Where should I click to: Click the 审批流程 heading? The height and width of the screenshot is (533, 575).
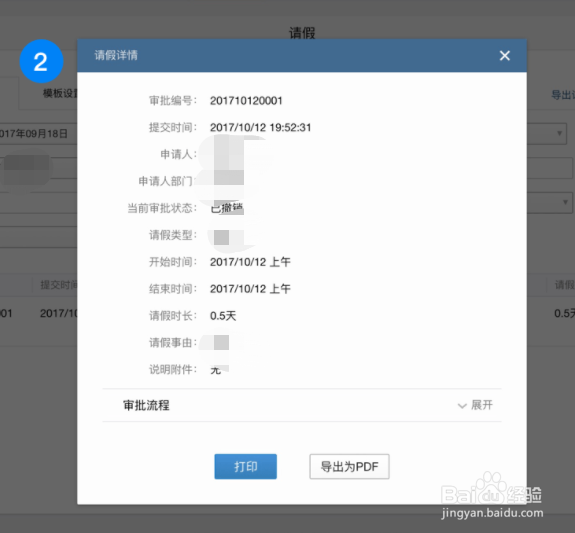coord(146,405)
